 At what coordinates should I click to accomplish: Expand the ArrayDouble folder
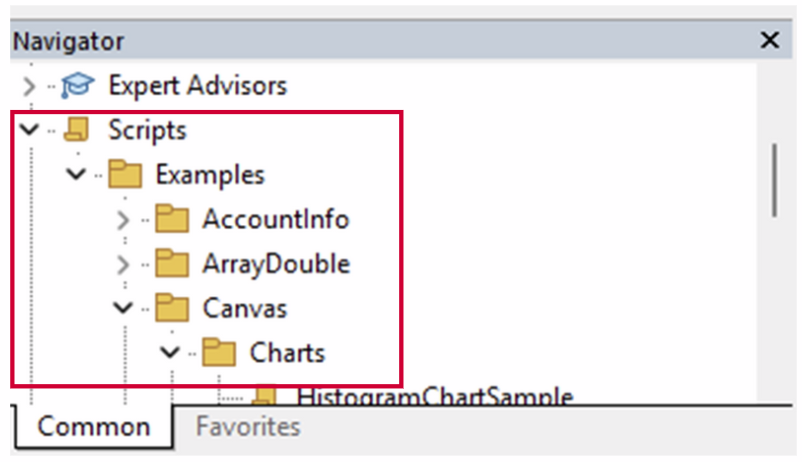(123, 264)
